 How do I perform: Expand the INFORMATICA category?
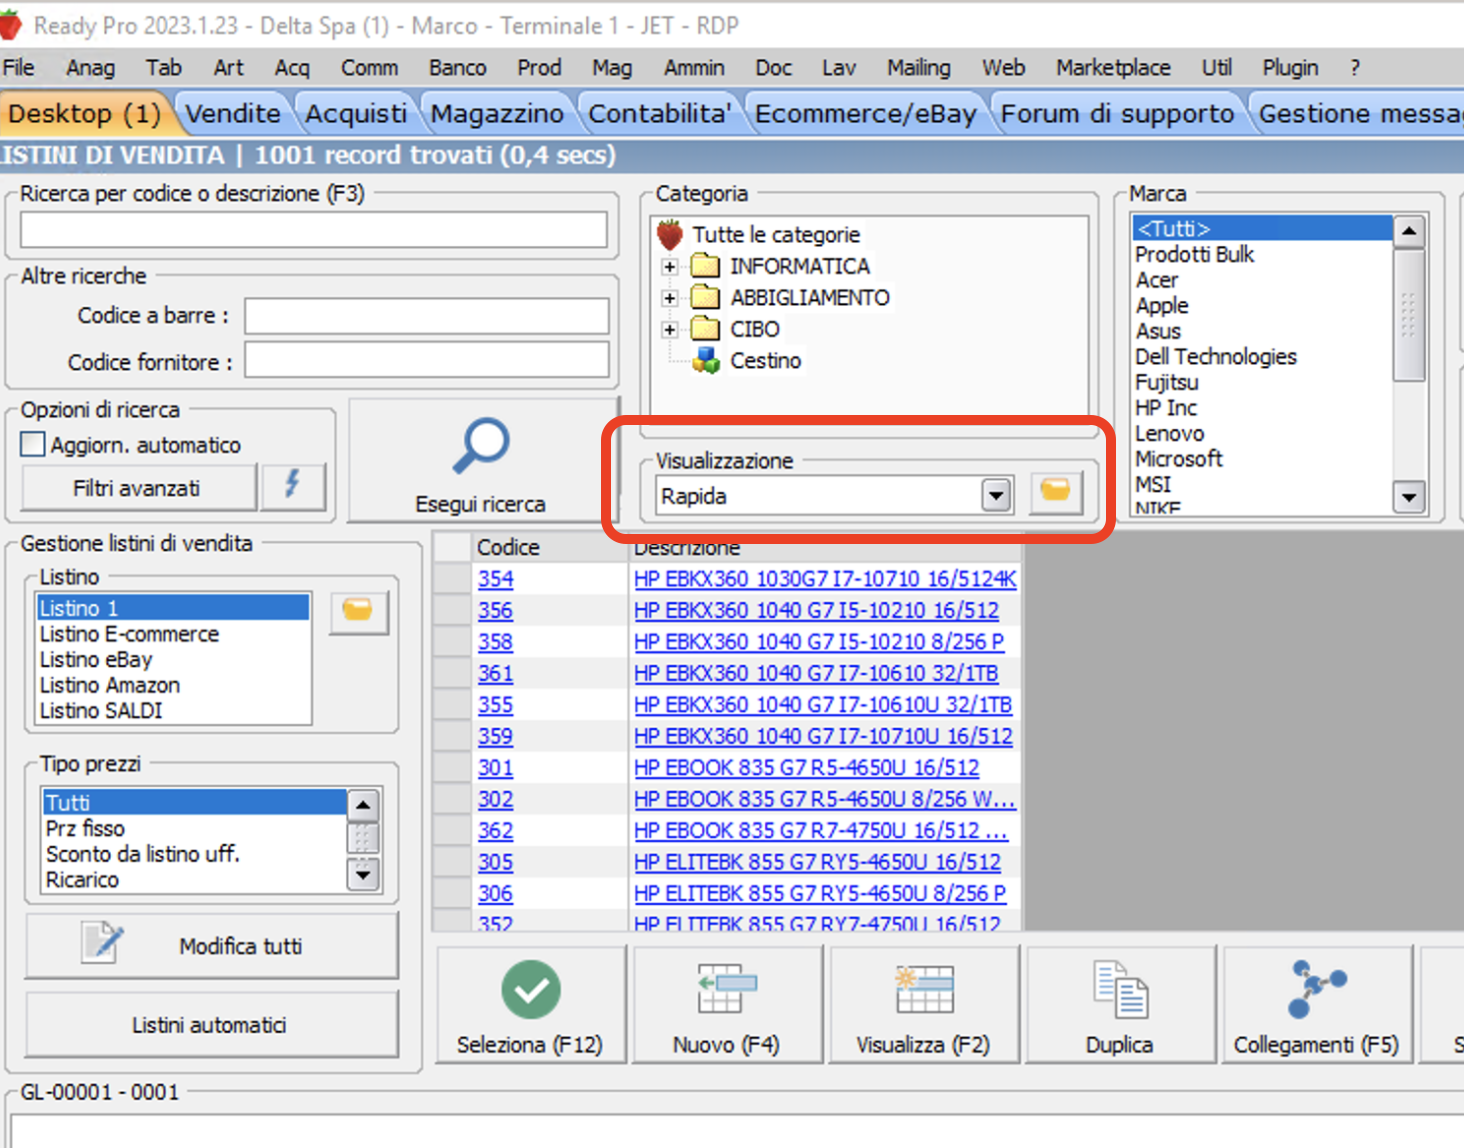click(670, 267)
